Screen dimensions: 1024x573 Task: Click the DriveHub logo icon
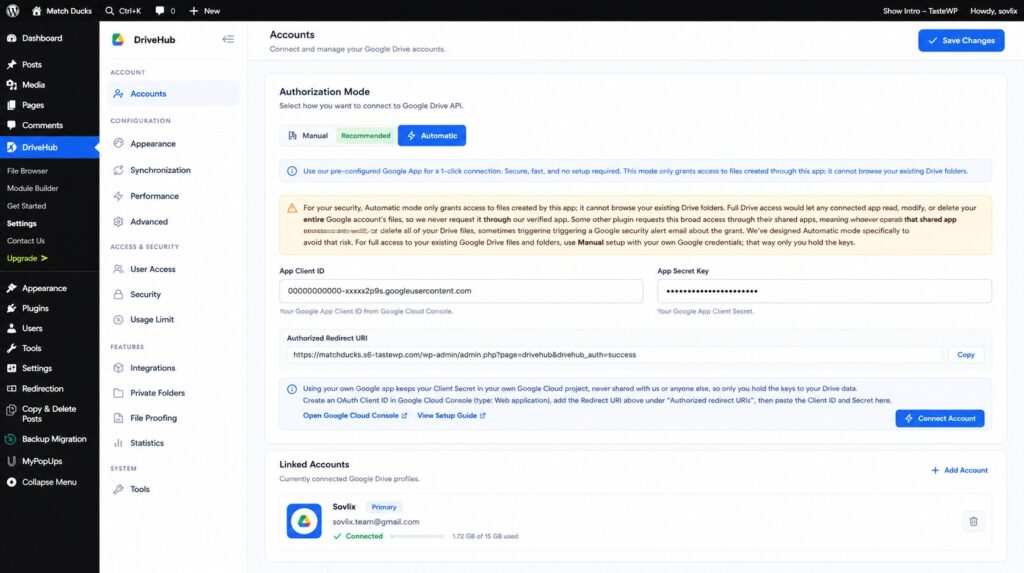coord(118,39)
